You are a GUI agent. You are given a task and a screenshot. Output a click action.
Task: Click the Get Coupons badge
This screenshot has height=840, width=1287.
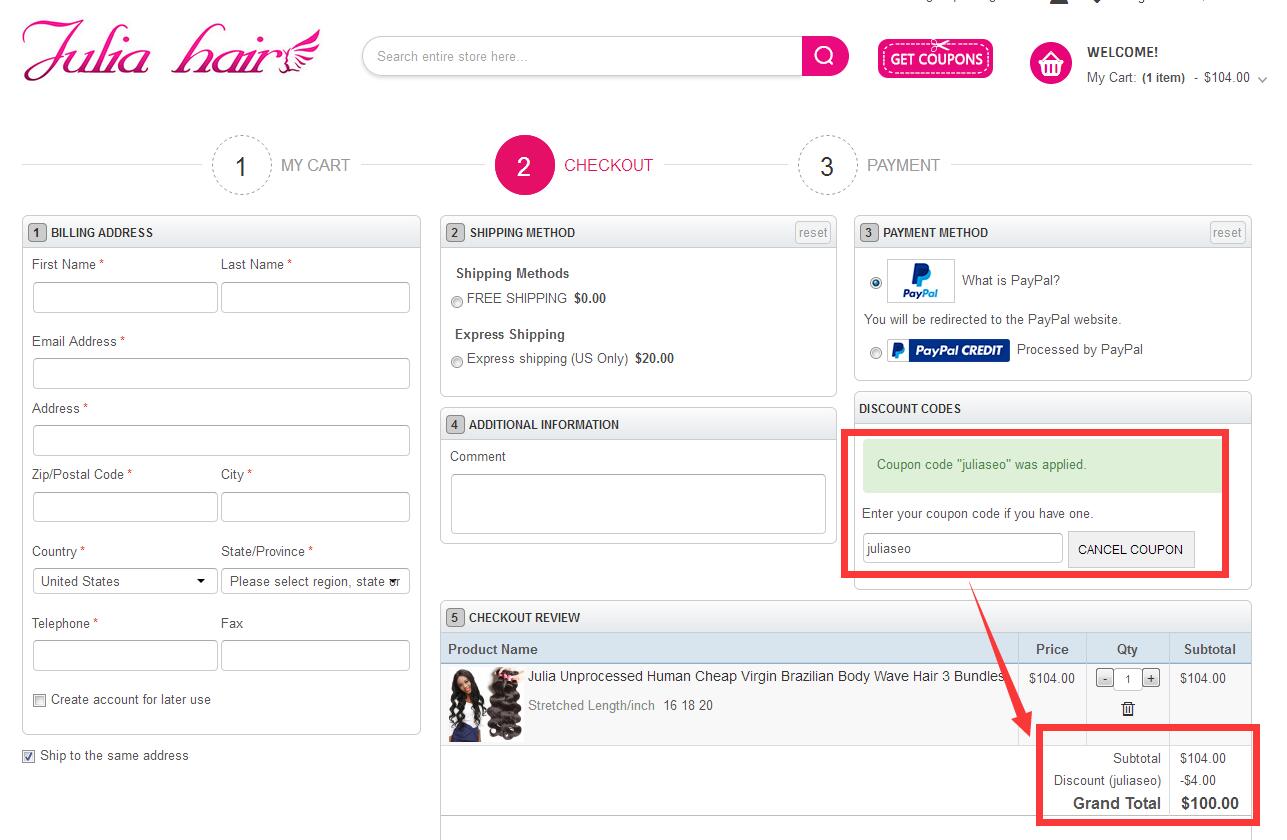click(x=935, y=58)
